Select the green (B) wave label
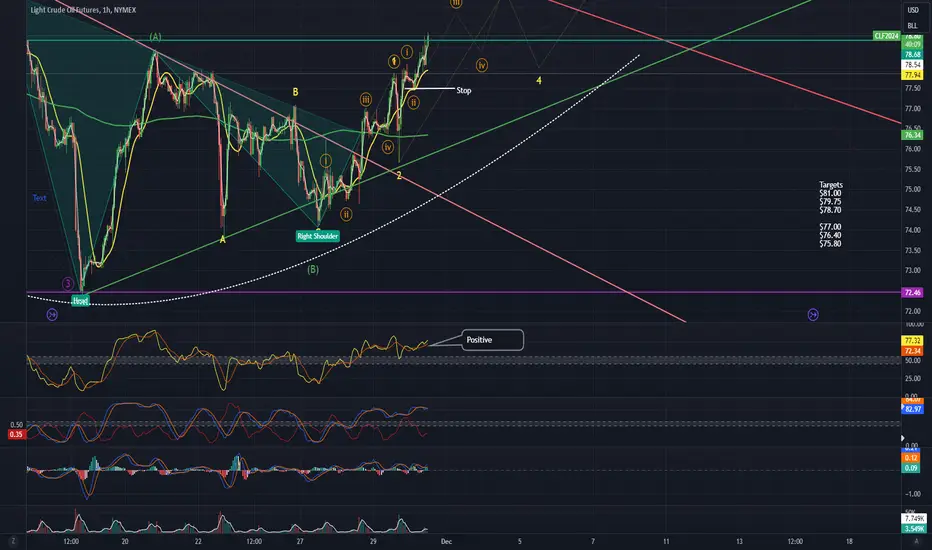The image size is (932, 550). [x=313, y=269]
